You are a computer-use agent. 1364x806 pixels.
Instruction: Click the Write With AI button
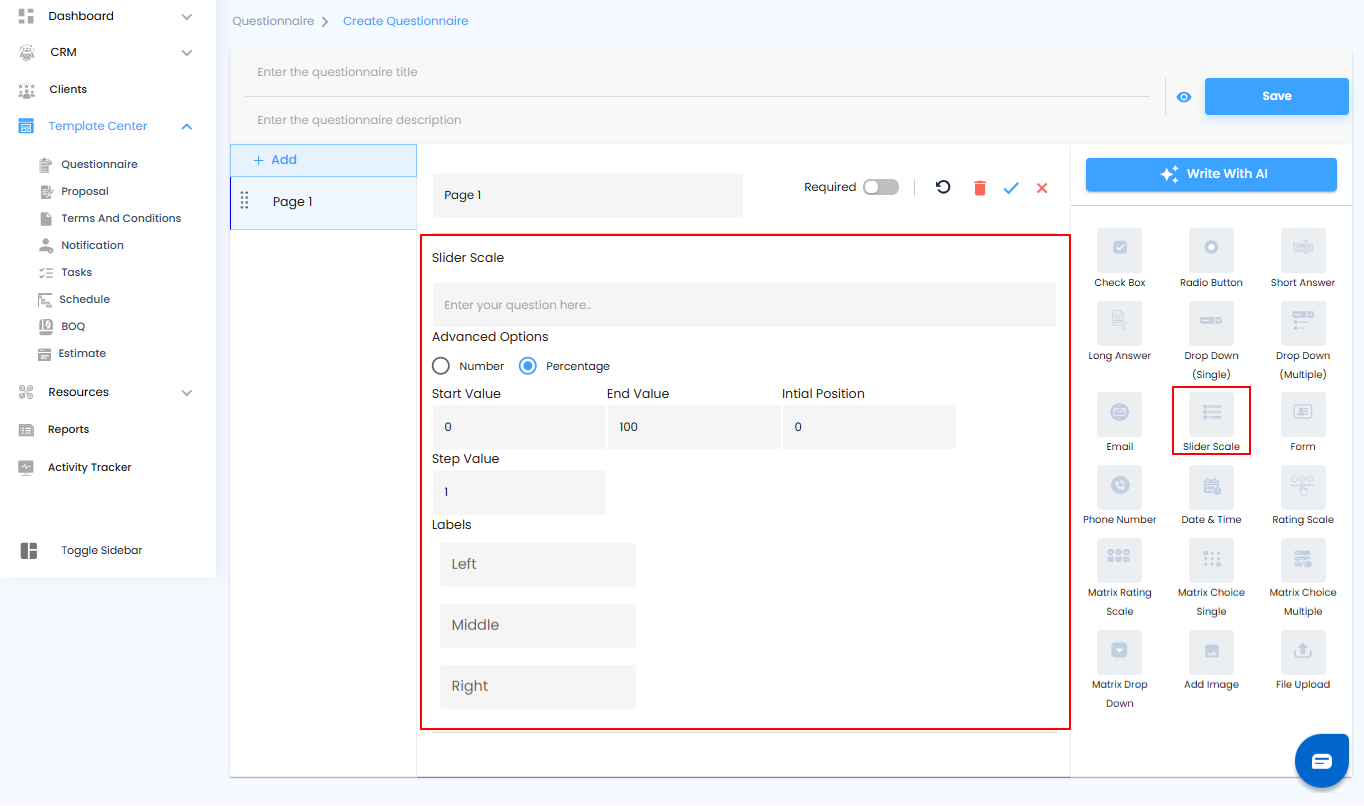(1211, 174)
